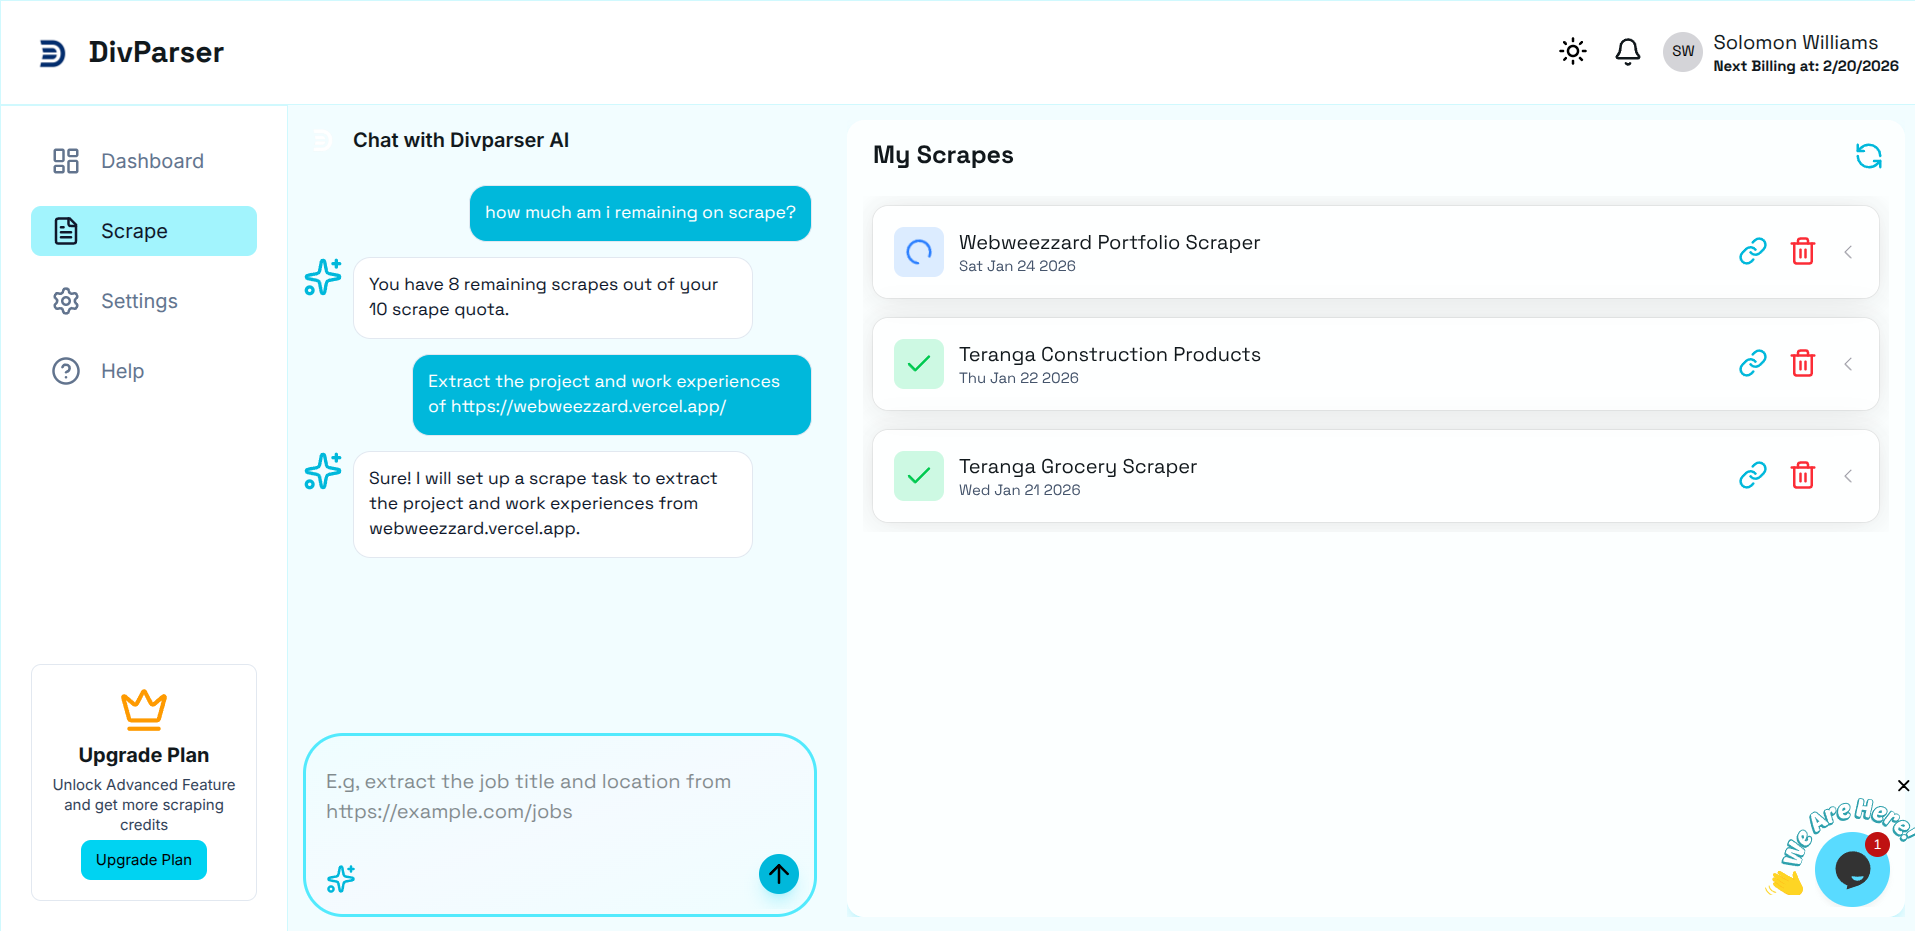The width and height of the screenshot is (1915, 931).
Task: Expand details for Webweezzard Portfolio Scraper
Action: point(1848,251)
